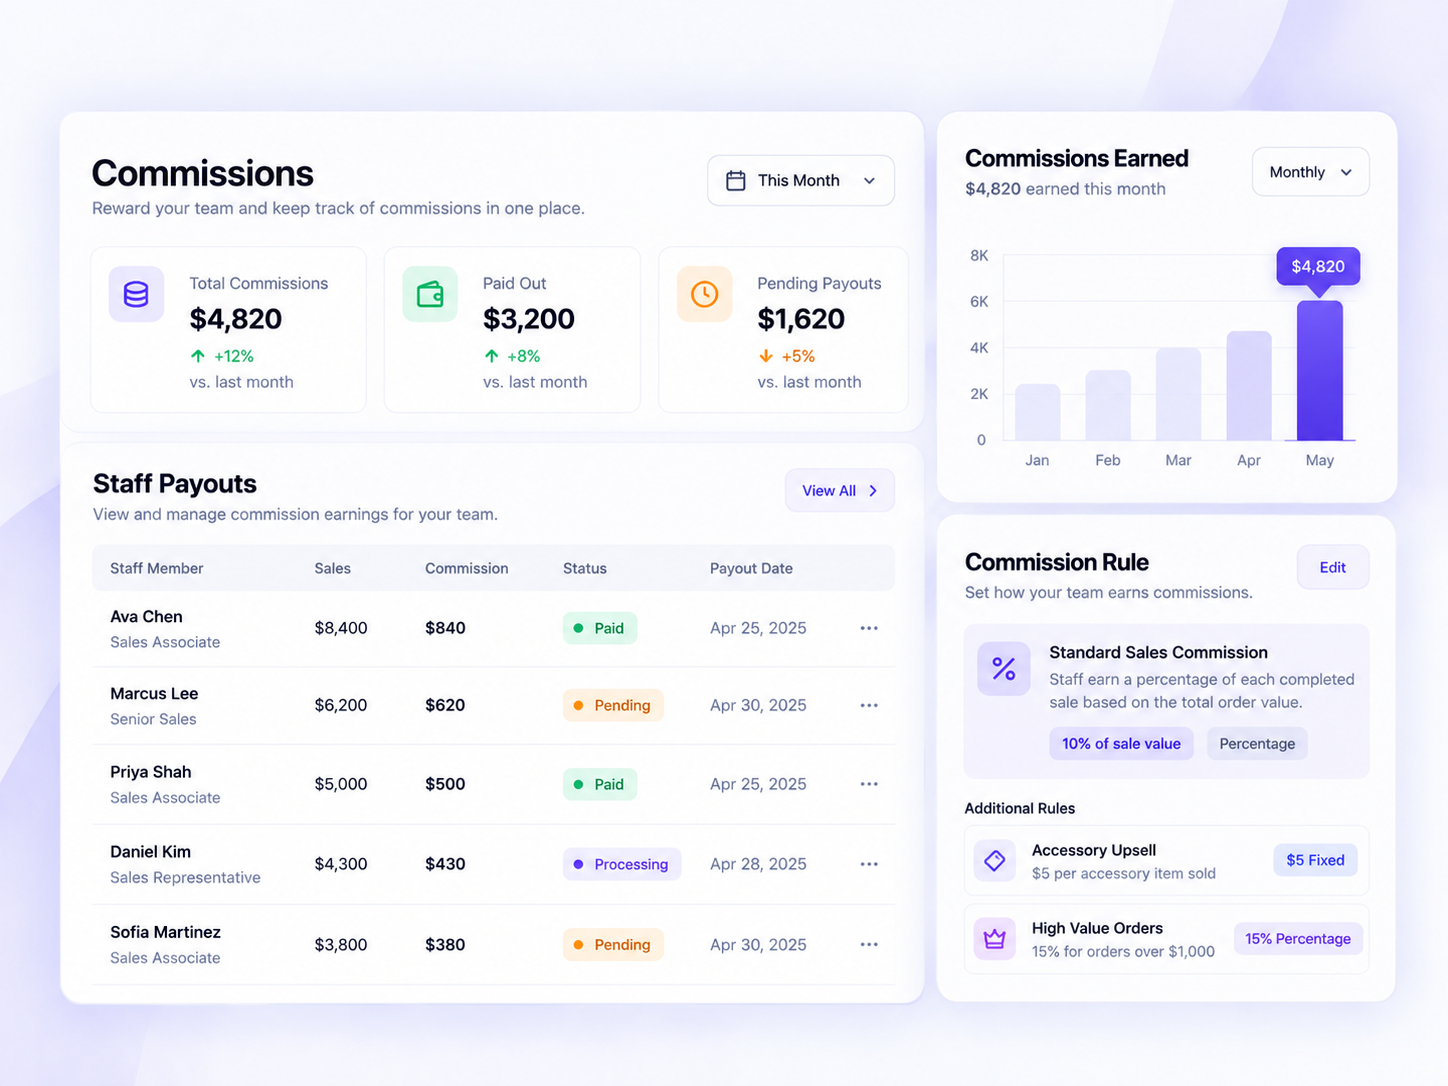Screen dimensions: 1448x1086
Task: Click the Feb bar in the chart
Action: 1108,405
